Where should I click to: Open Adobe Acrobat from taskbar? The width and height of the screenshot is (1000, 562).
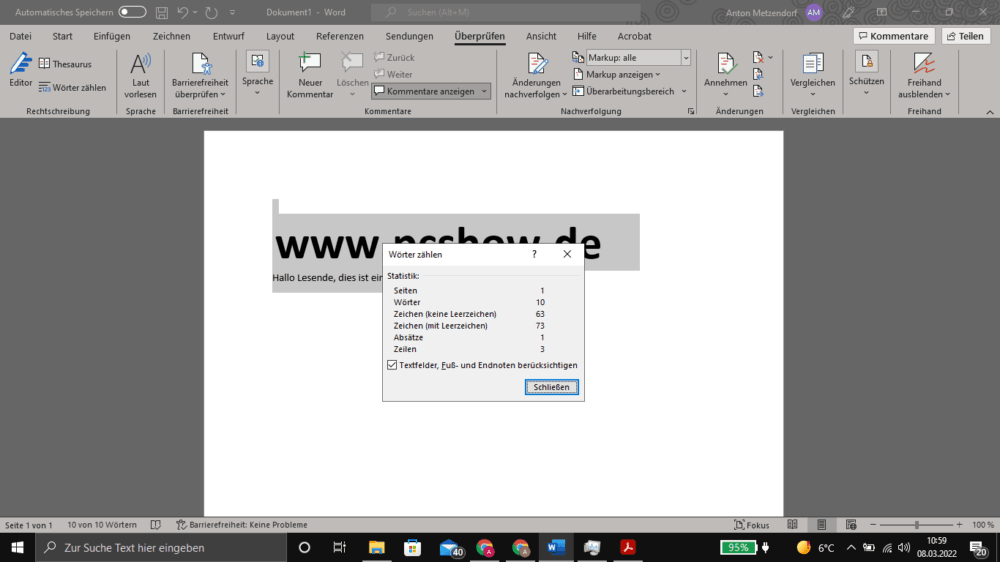628,547
